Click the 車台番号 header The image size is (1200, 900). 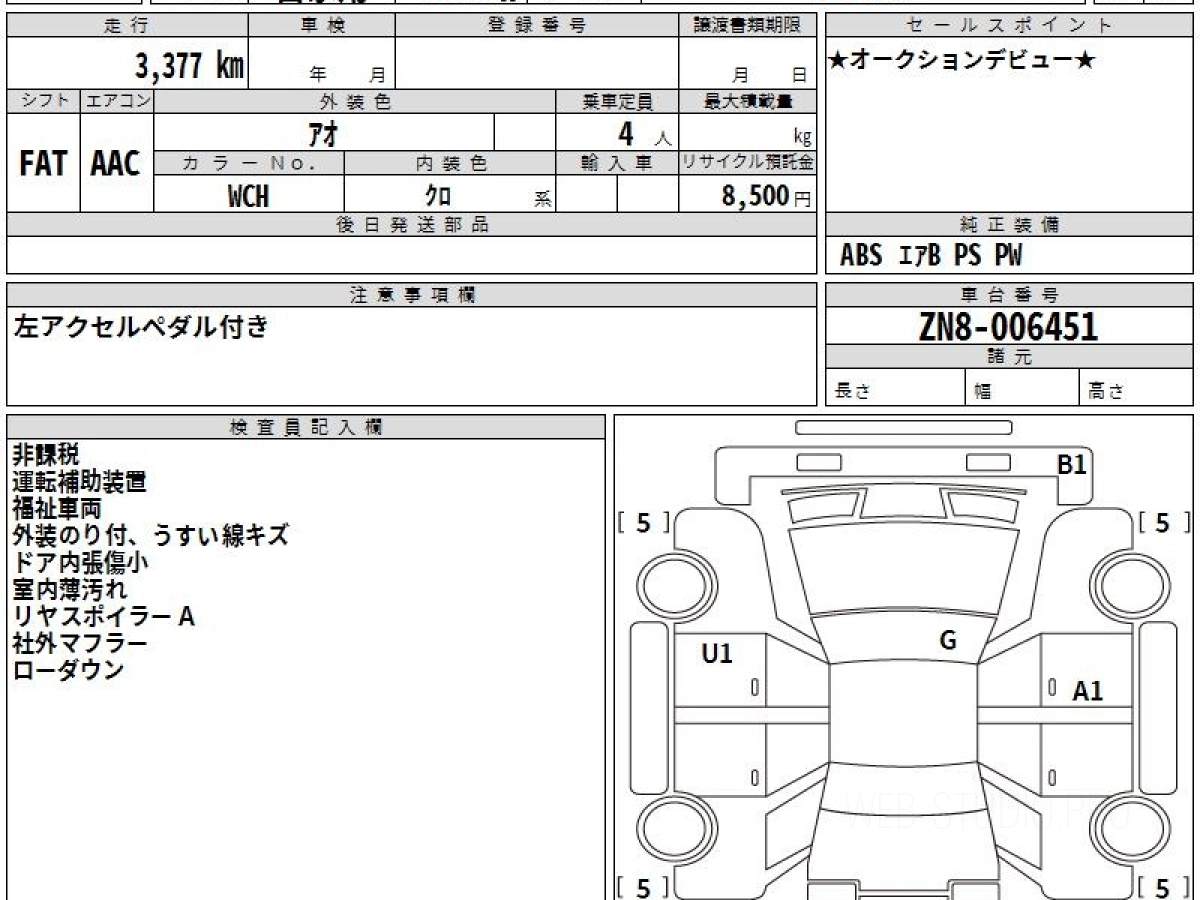click(x=1009, y=295)
